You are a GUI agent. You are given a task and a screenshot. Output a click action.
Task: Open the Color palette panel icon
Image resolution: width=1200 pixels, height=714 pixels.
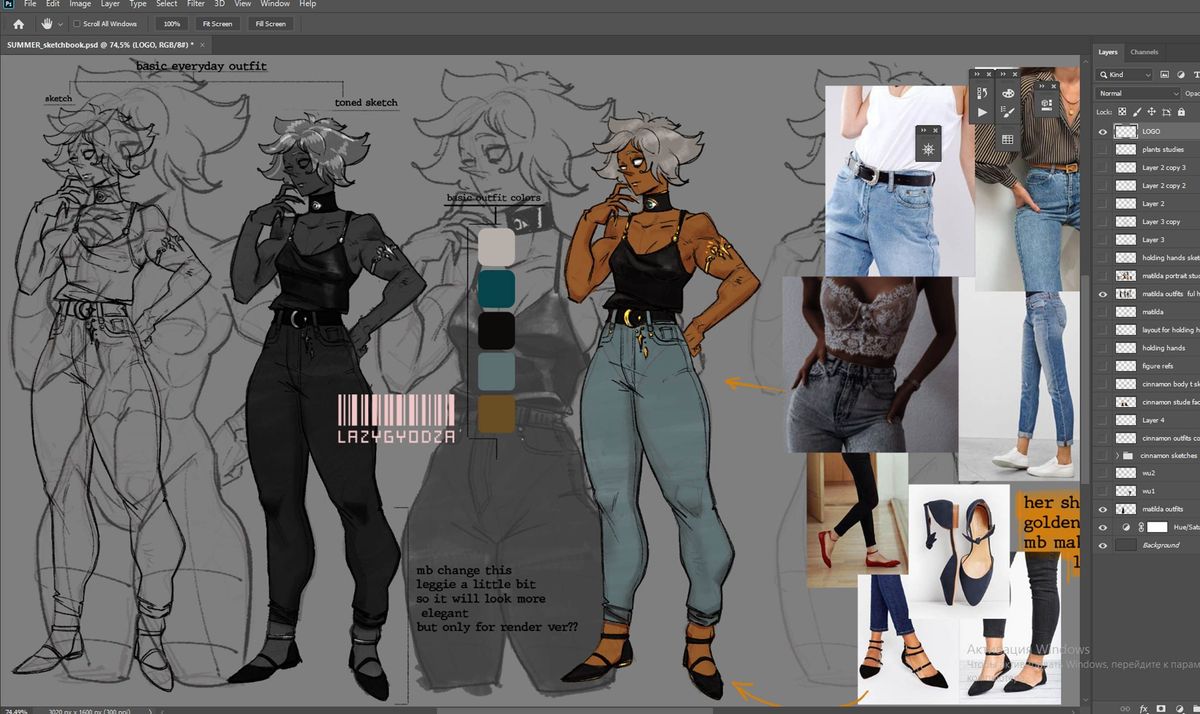pyautogui.click(x=1008, y=93)
